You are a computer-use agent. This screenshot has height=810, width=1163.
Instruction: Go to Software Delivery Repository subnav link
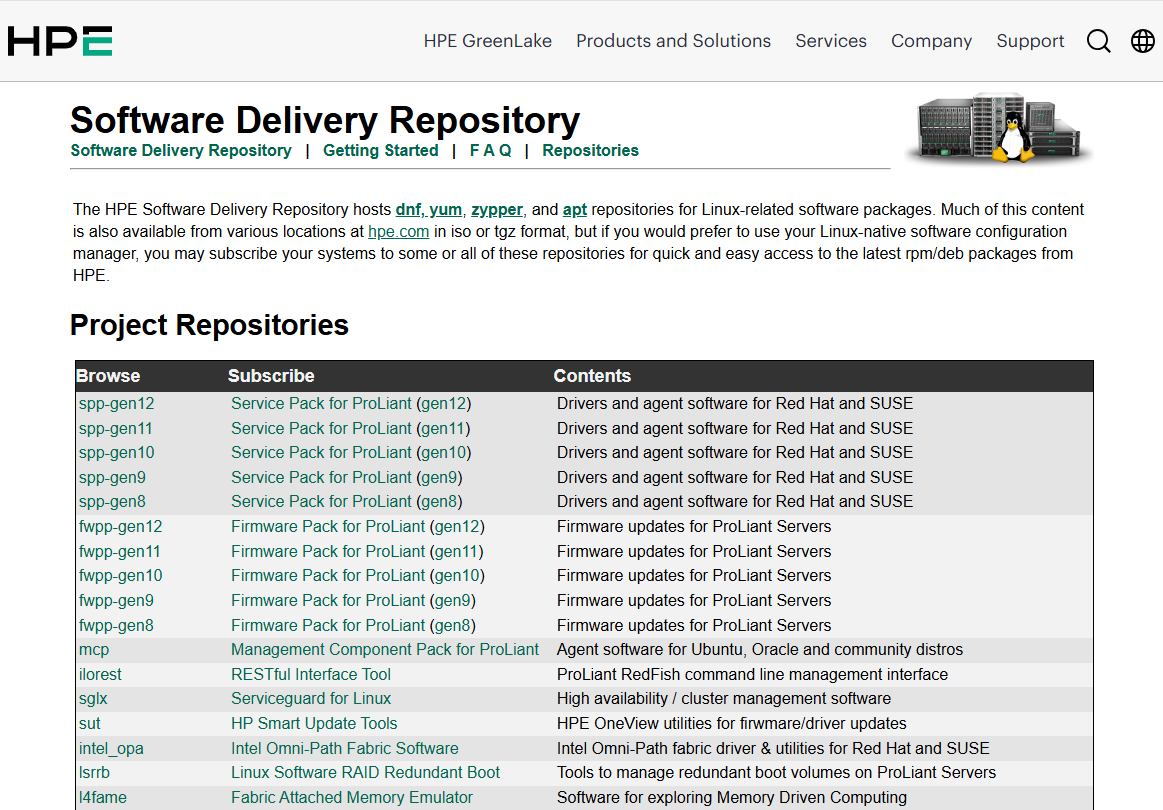[181, 151]
